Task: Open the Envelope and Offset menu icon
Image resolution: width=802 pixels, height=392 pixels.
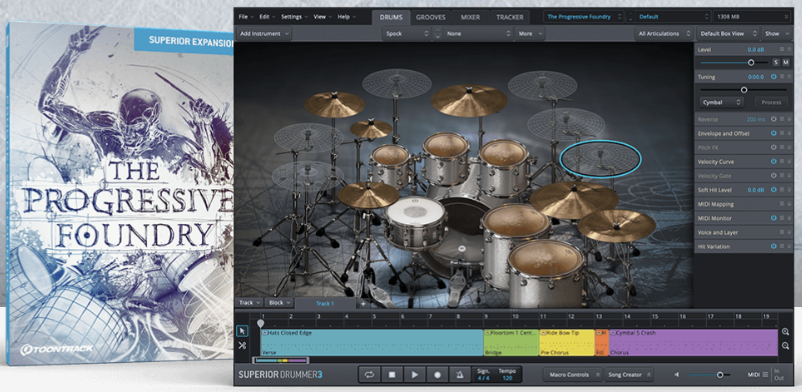Action: pos(782,134)
